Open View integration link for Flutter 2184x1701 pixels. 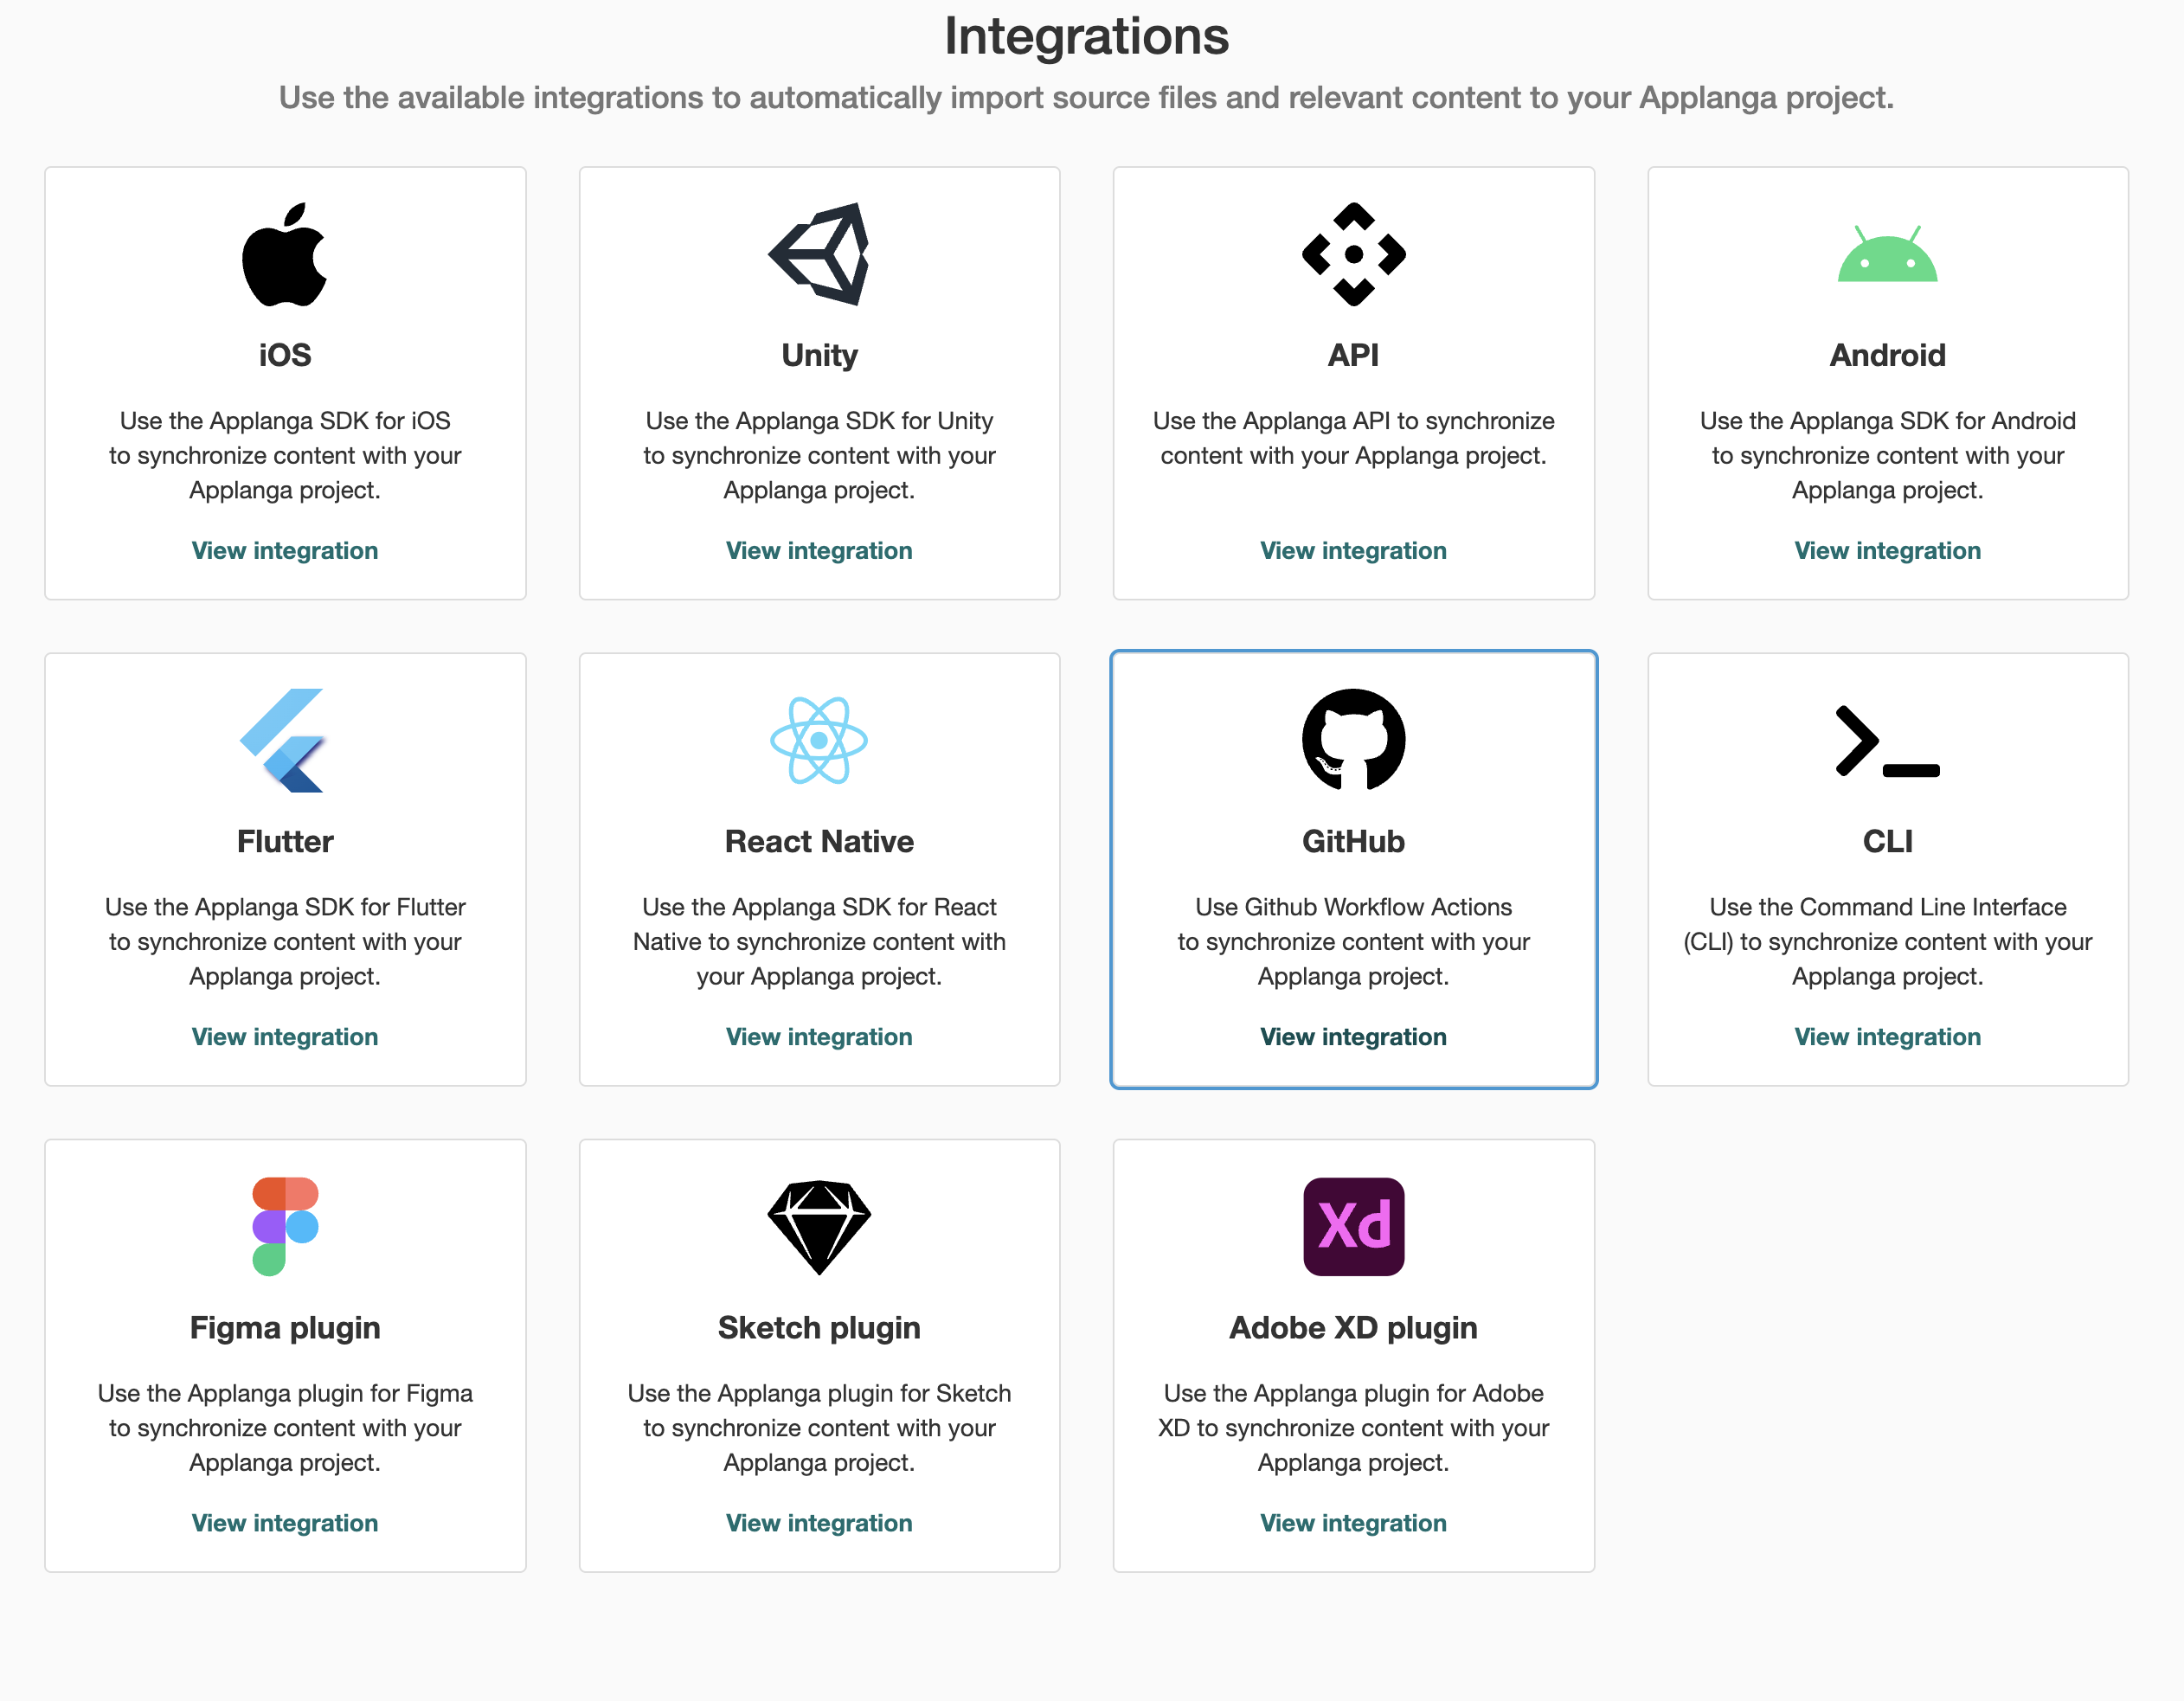(285, 1037)
